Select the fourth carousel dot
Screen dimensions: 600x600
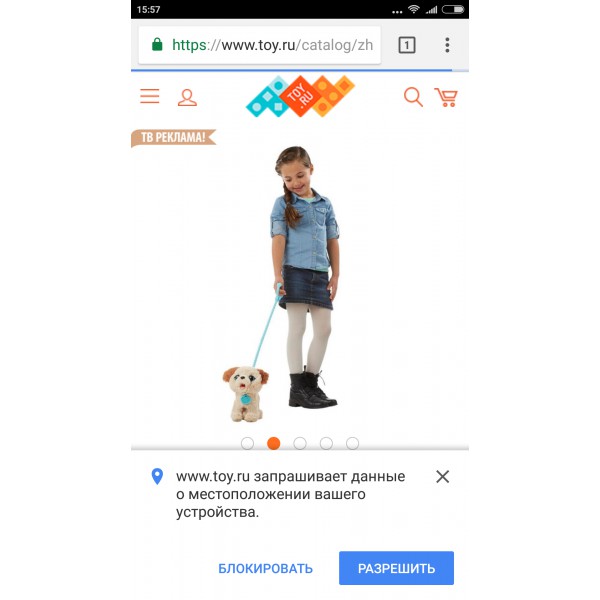coord(326,443)
